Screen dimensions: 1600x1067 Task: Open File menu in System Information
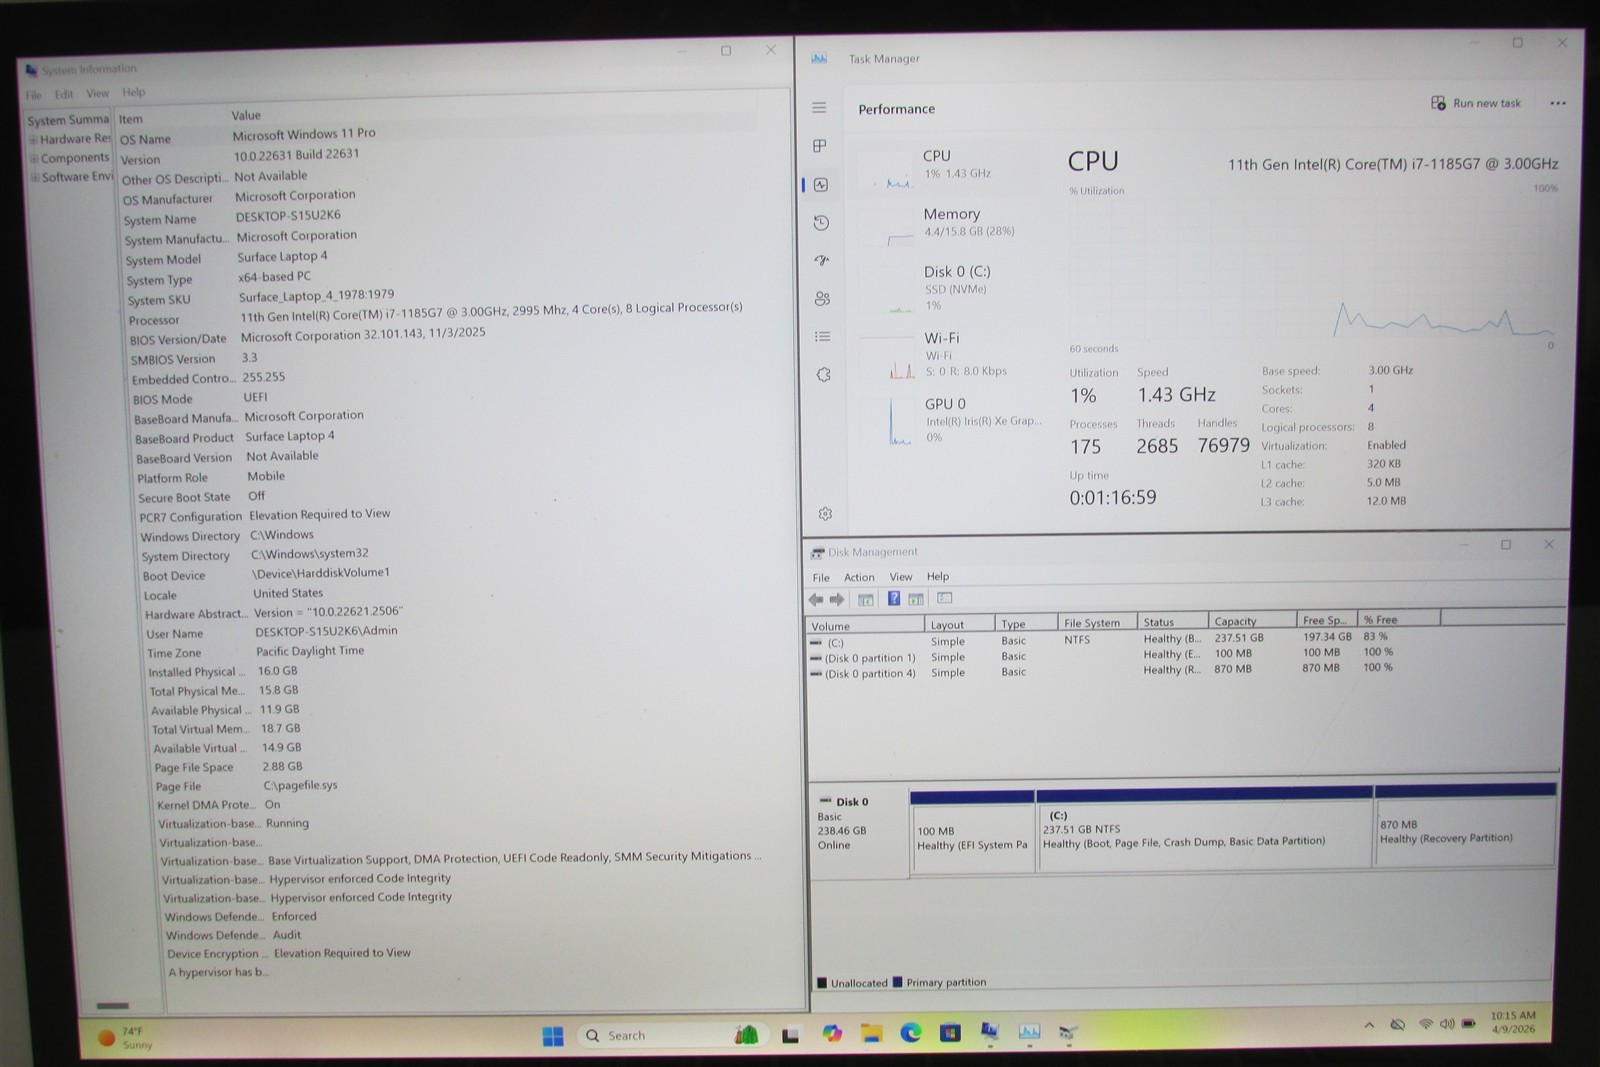coord(34,95)
